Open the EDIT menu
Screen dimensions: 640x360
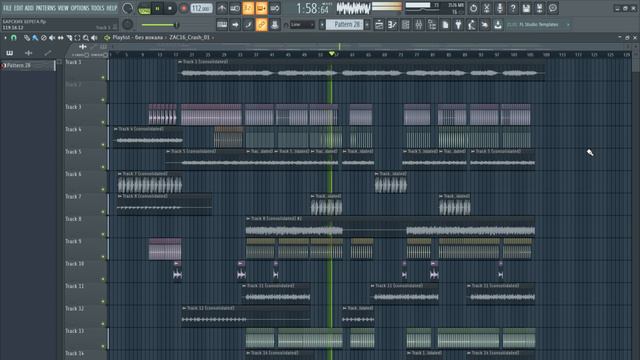click(18, 8)
